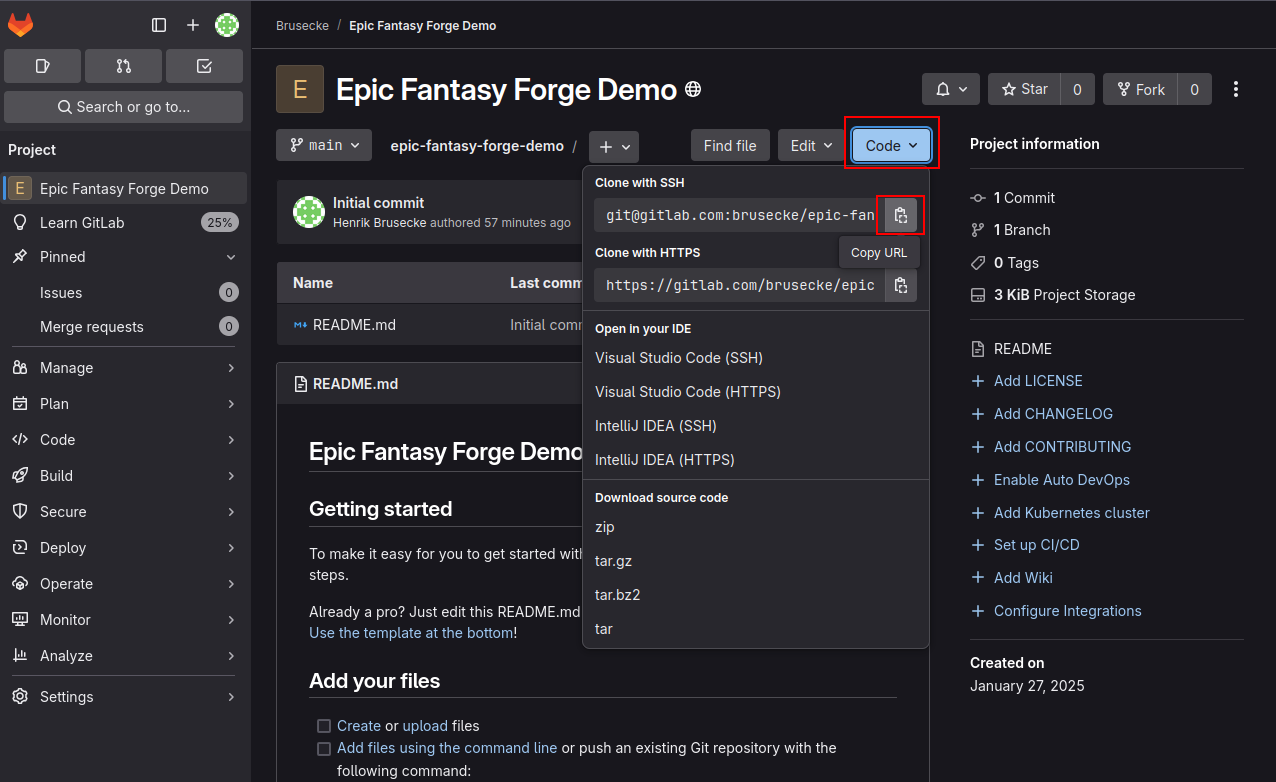
Task: Open the Initial commit link
Action: [x=378, y=203]
